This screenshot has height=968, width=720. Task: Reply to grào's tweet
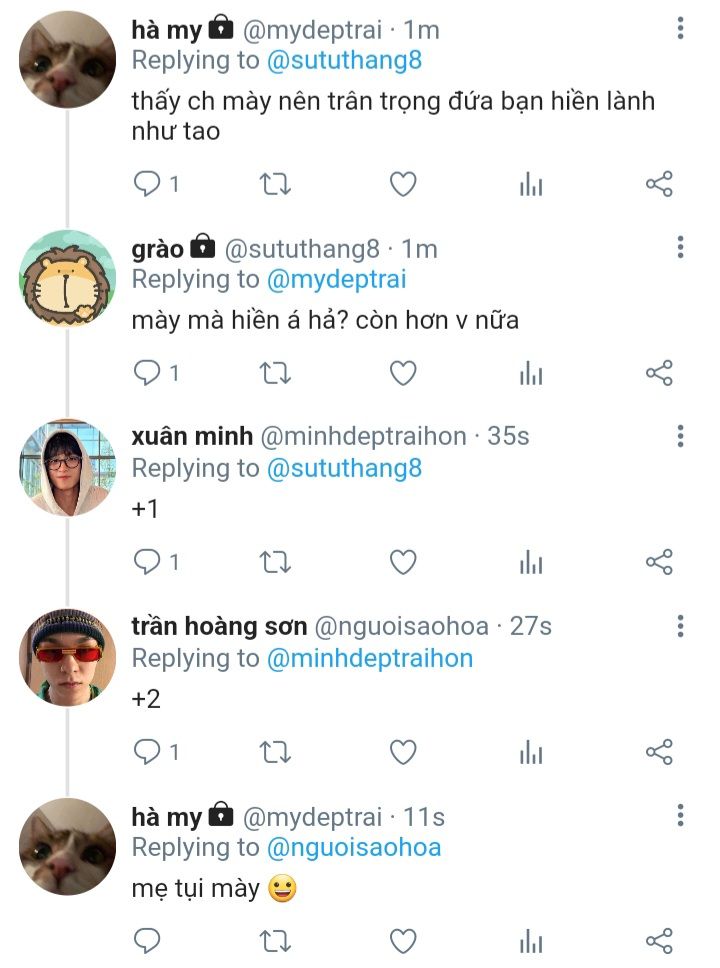point(148,374)
